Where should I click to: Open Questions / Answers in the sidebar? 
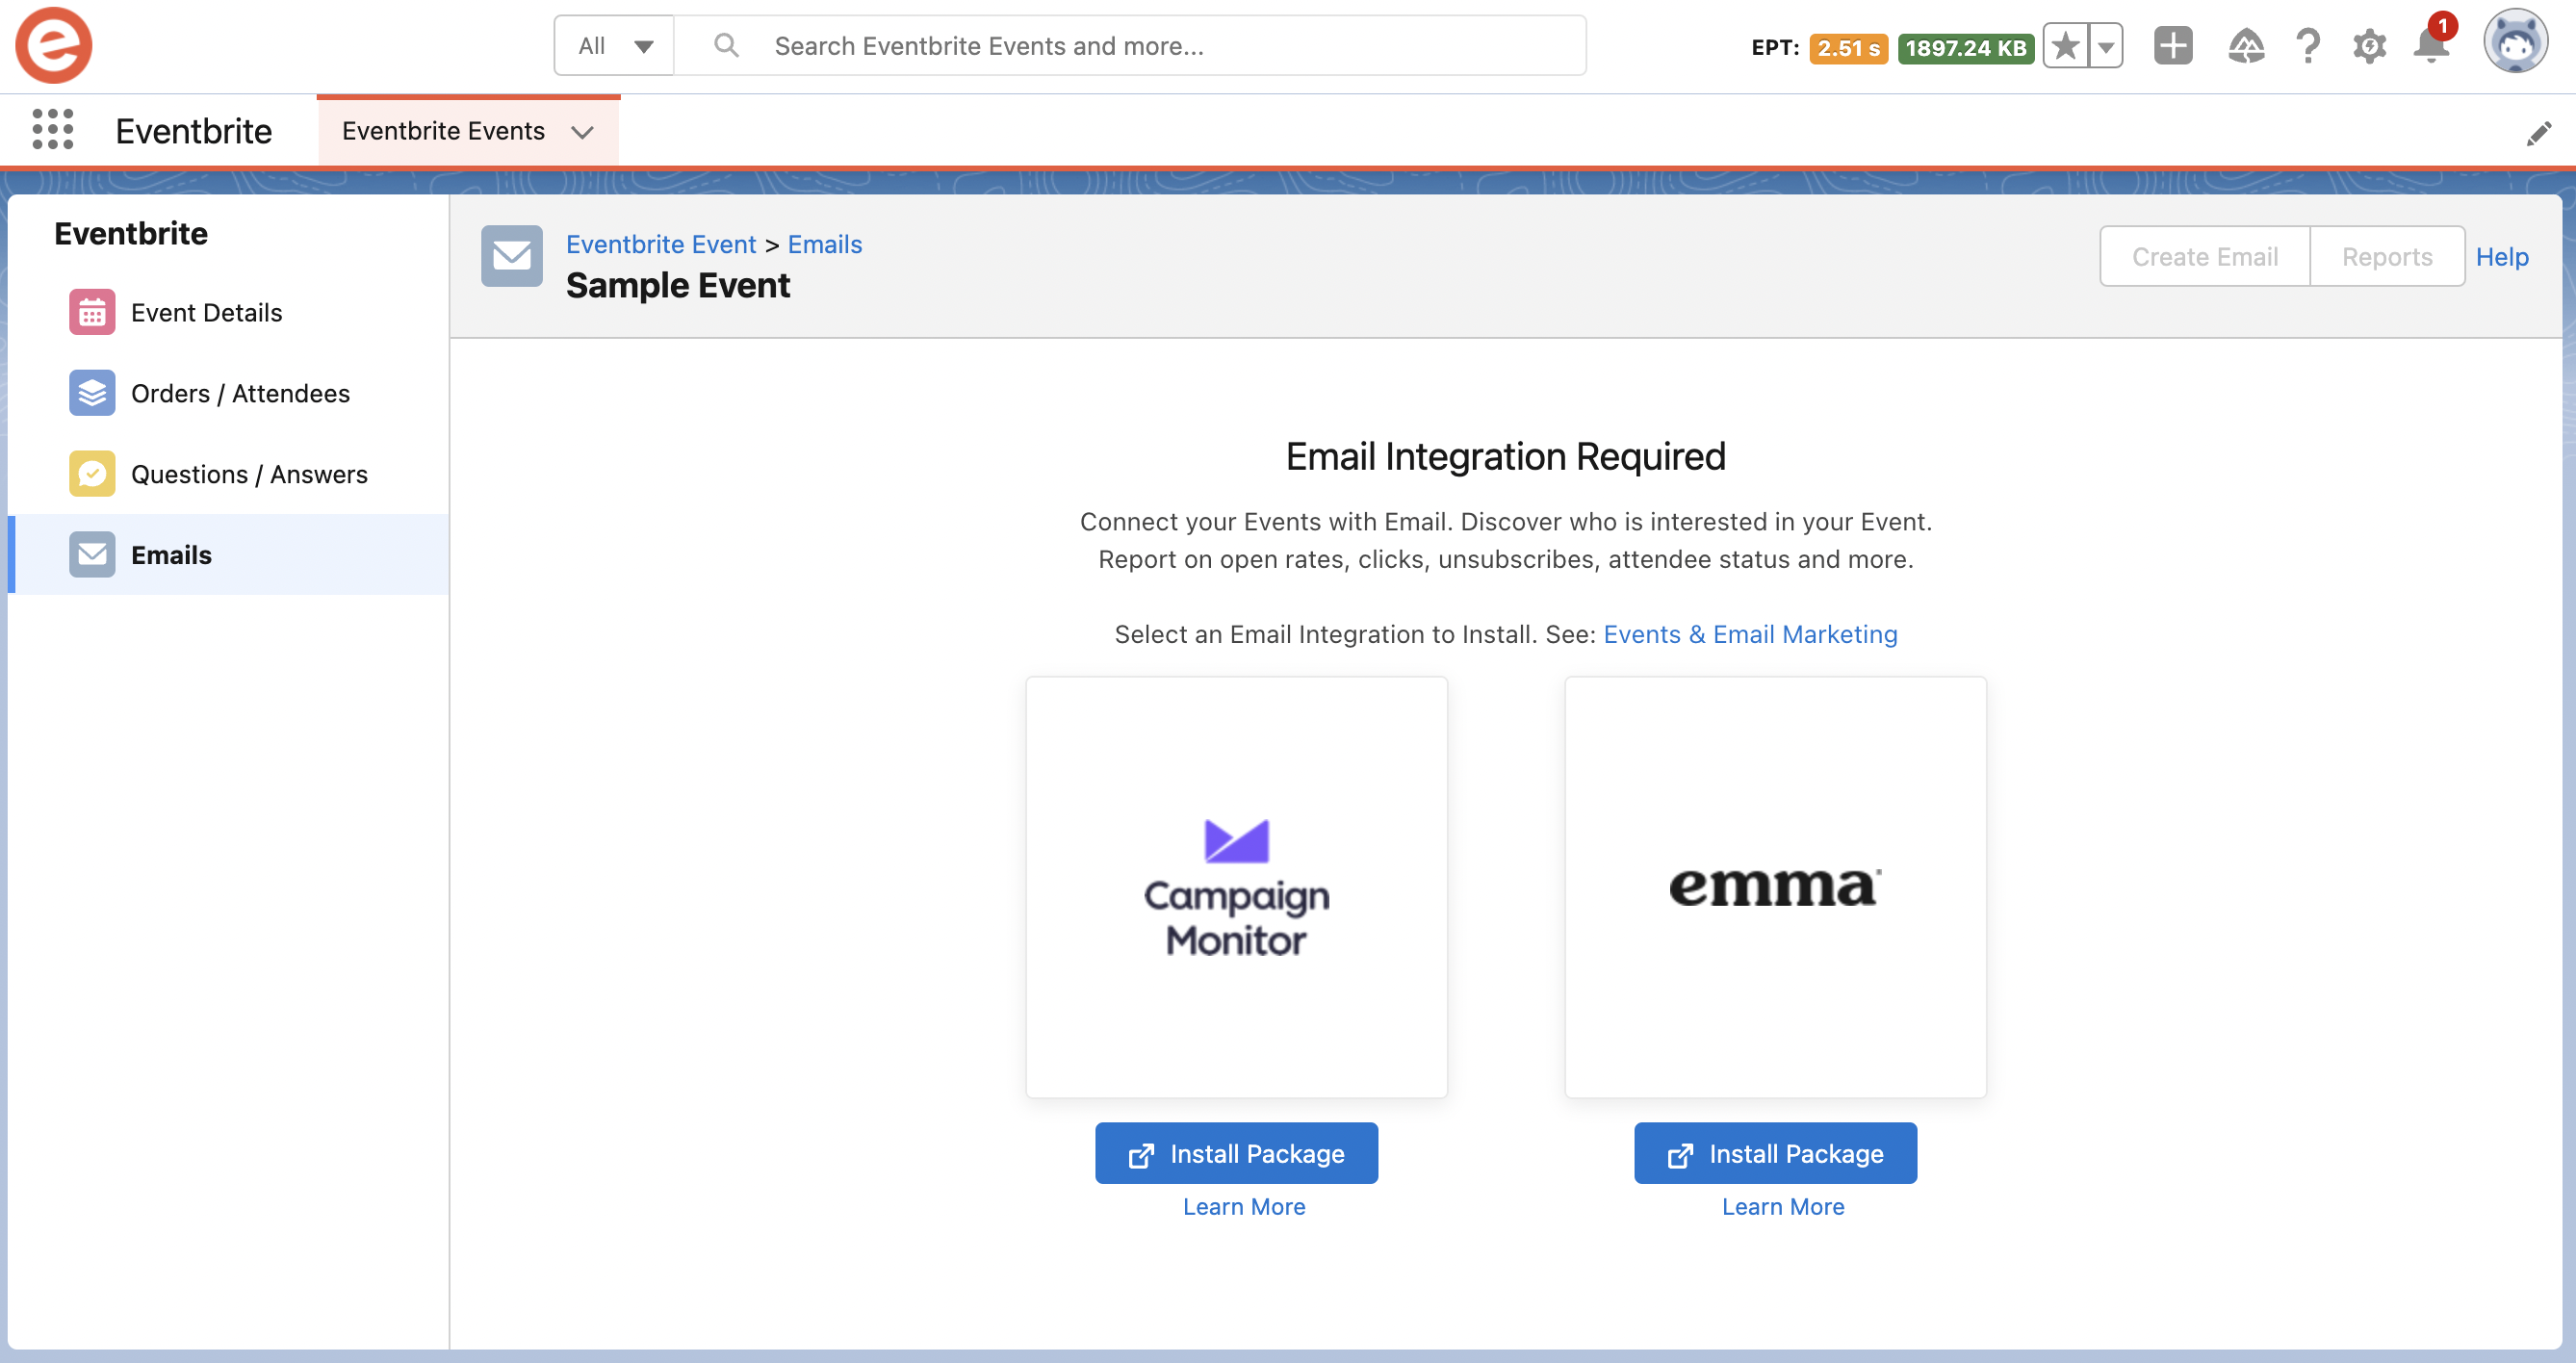(229, 474)
